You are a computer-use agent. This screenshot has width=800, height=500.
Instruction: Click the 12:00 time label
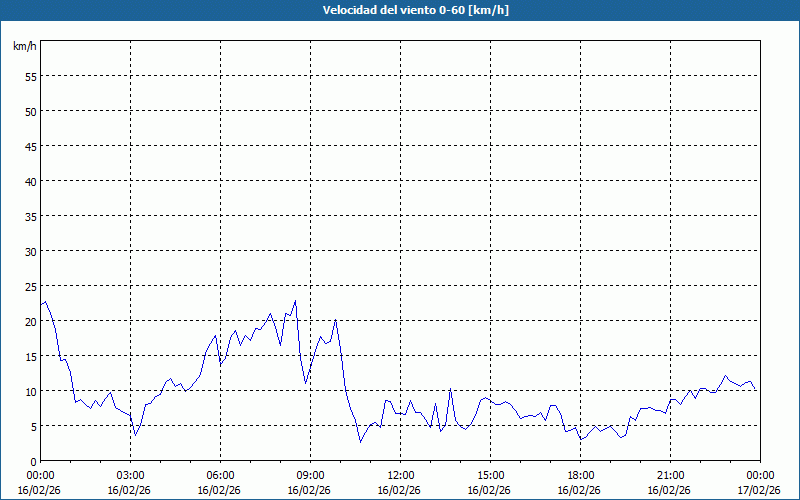(400, 475)
